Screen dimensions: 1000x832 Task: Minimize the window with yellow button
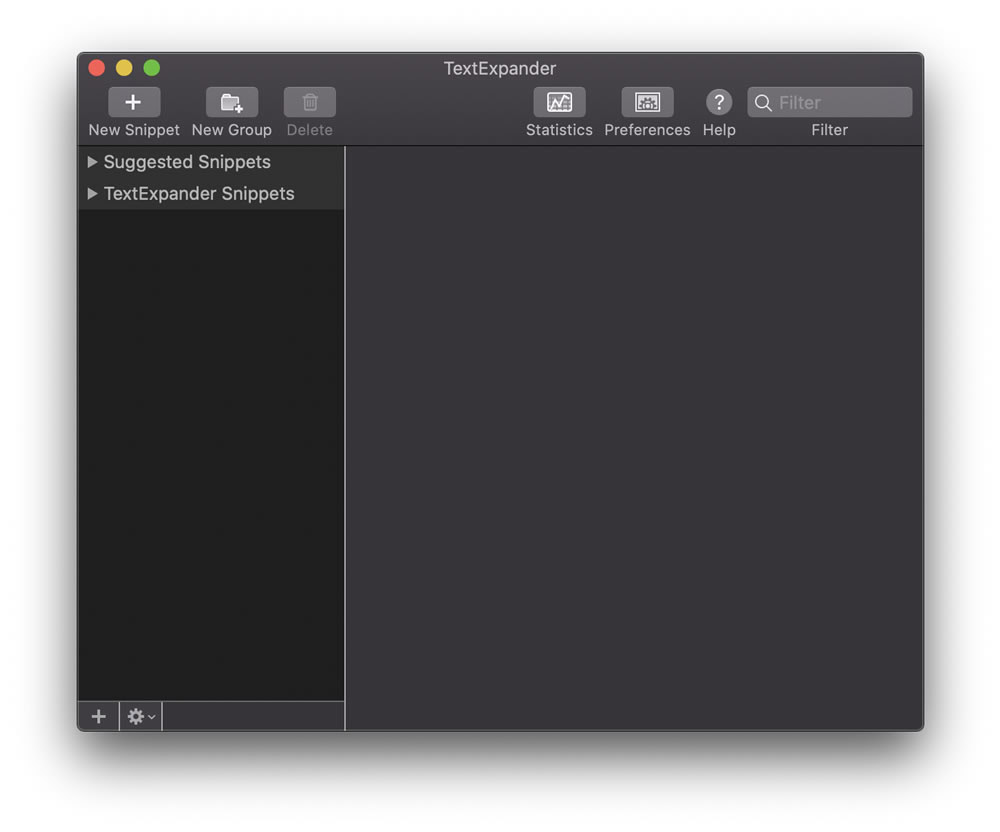click(x=124, y=68)
